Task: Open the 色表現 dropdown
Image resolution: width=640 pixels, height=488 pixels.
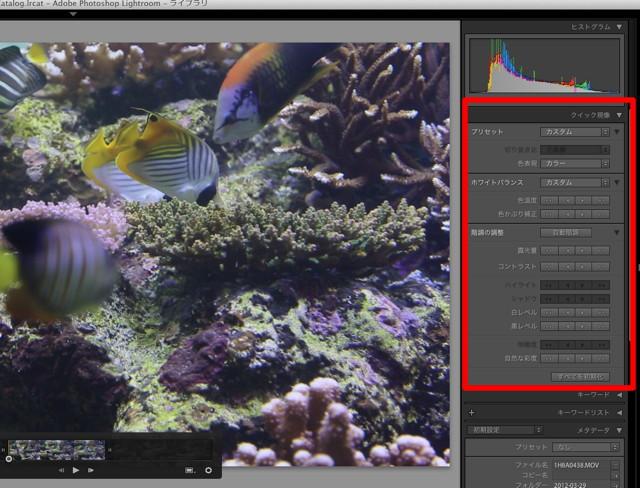Action: [x=574, y=162]
